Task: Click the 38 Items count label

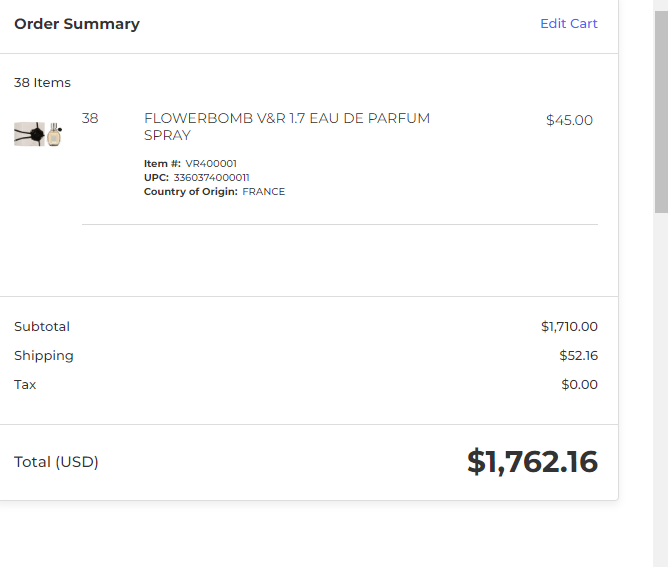Action: click(42, 83)
